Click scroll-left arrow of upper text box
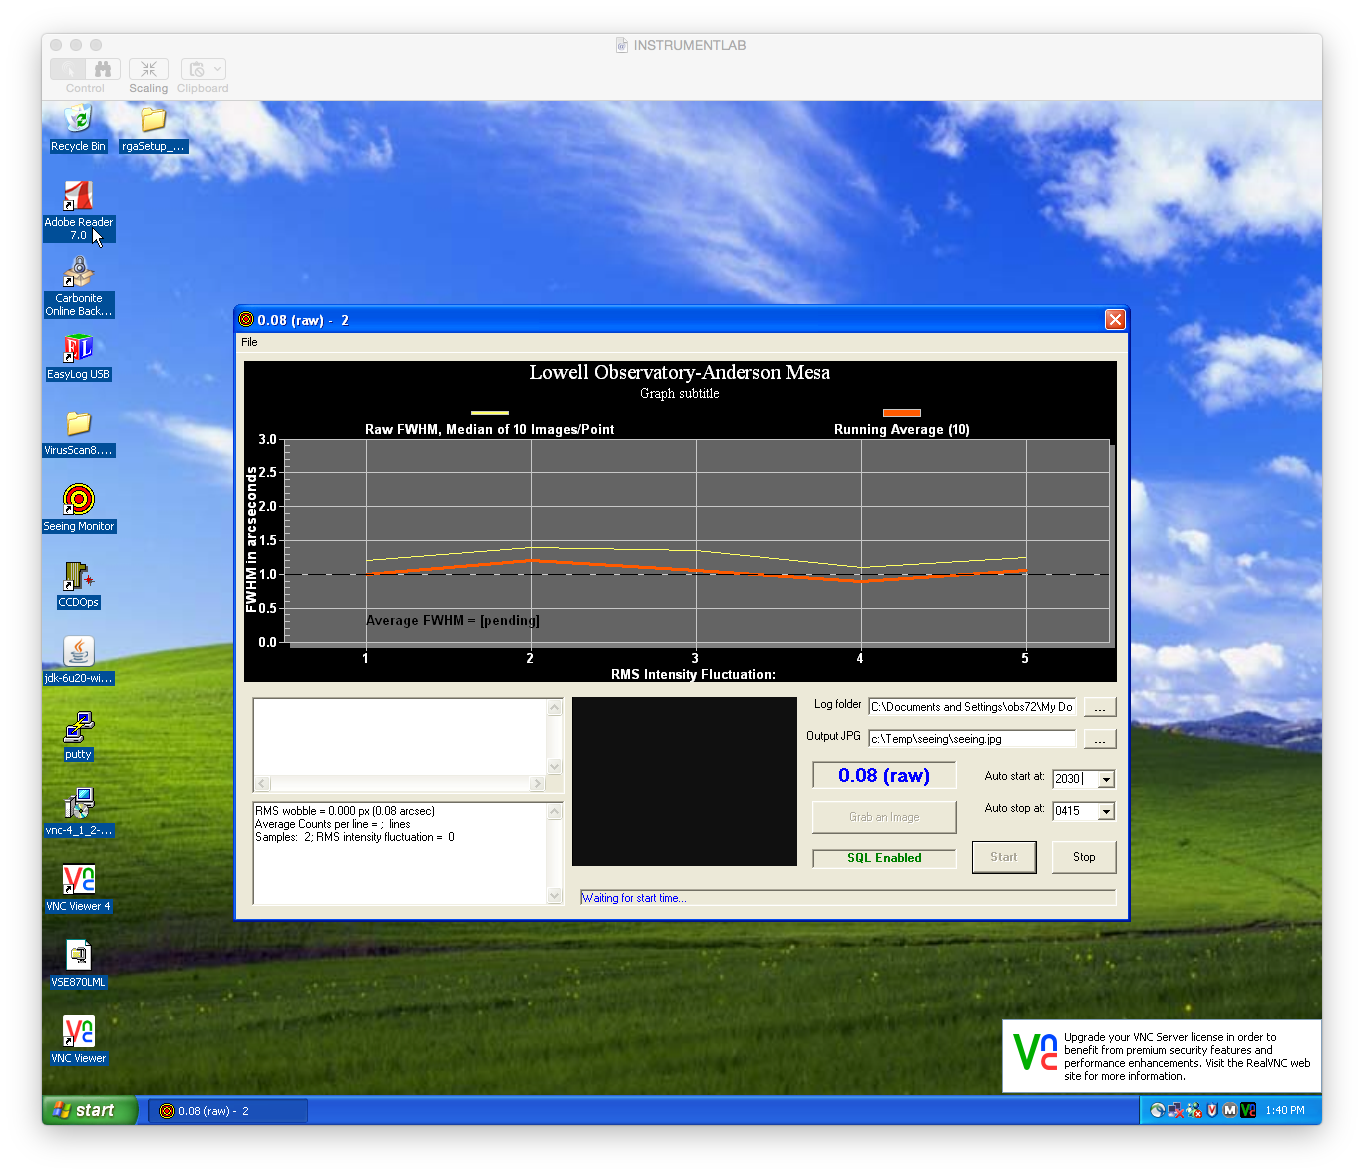The image size is (1364, 1175). (x=263, y=784)
